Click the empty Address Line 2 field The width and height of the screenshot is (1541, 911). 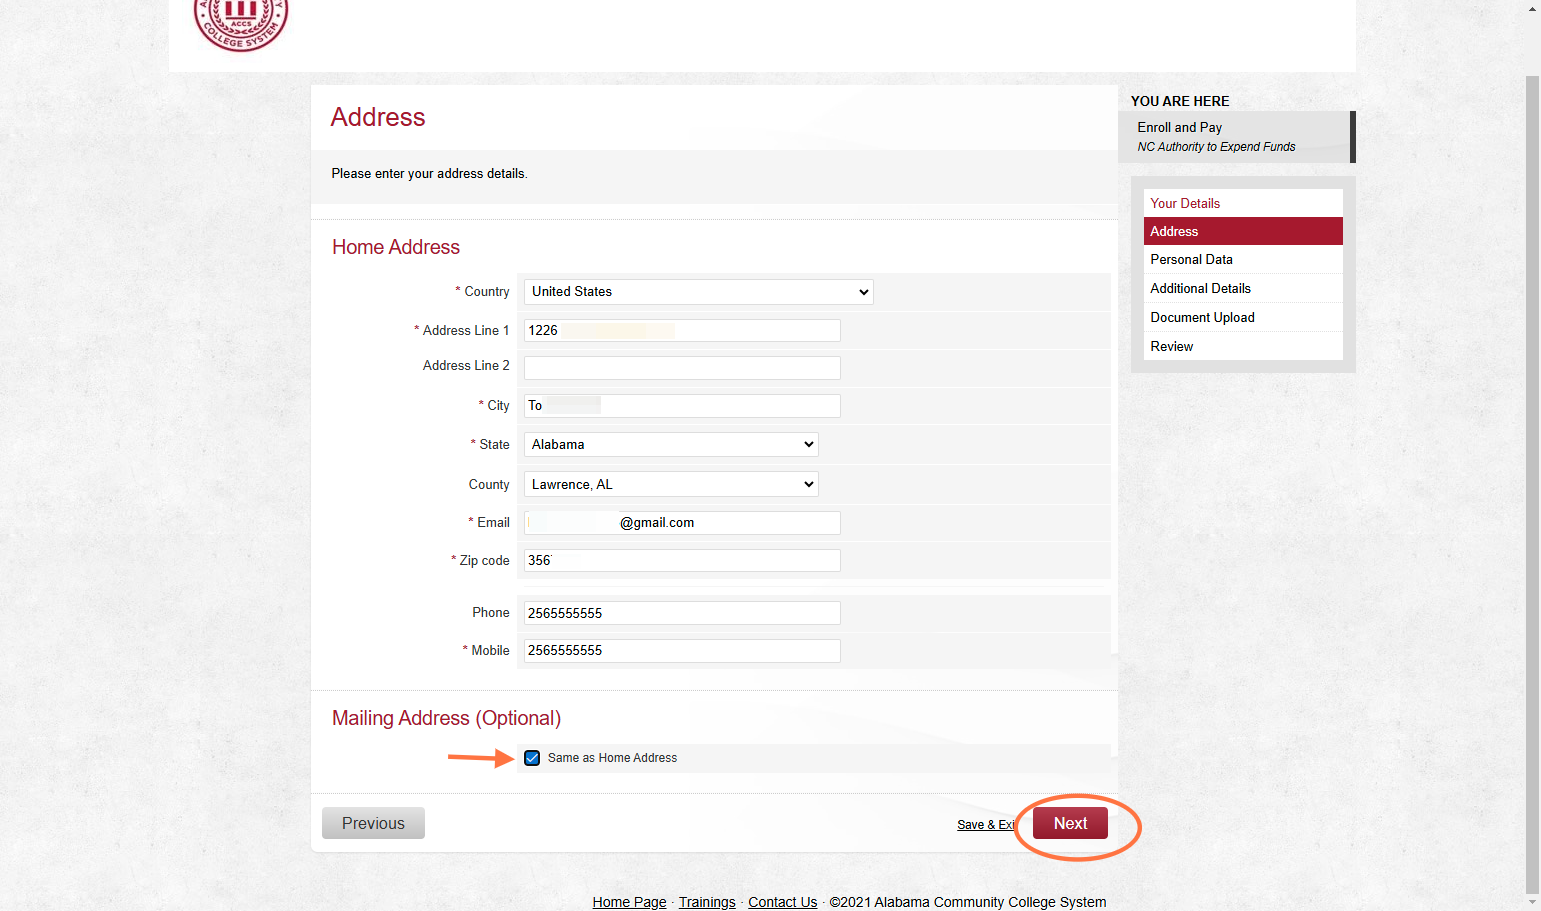pos(682,368)
